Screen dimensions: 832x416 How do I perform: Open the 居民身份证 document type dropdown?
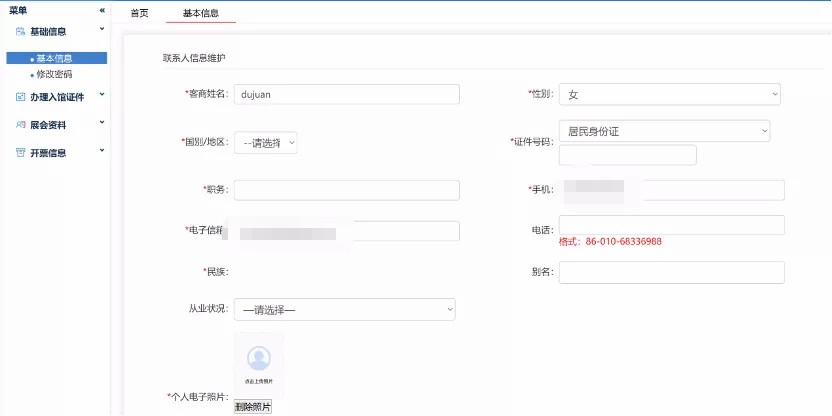664,131
